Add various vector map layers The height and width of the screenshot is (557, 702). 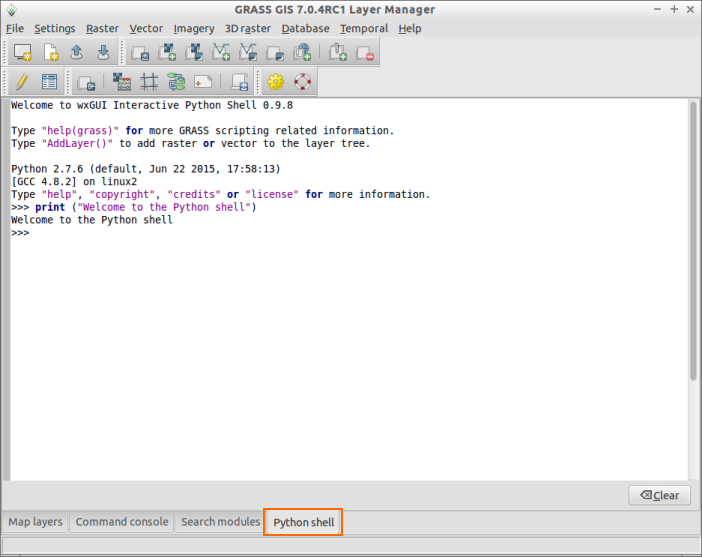(248, 52)
